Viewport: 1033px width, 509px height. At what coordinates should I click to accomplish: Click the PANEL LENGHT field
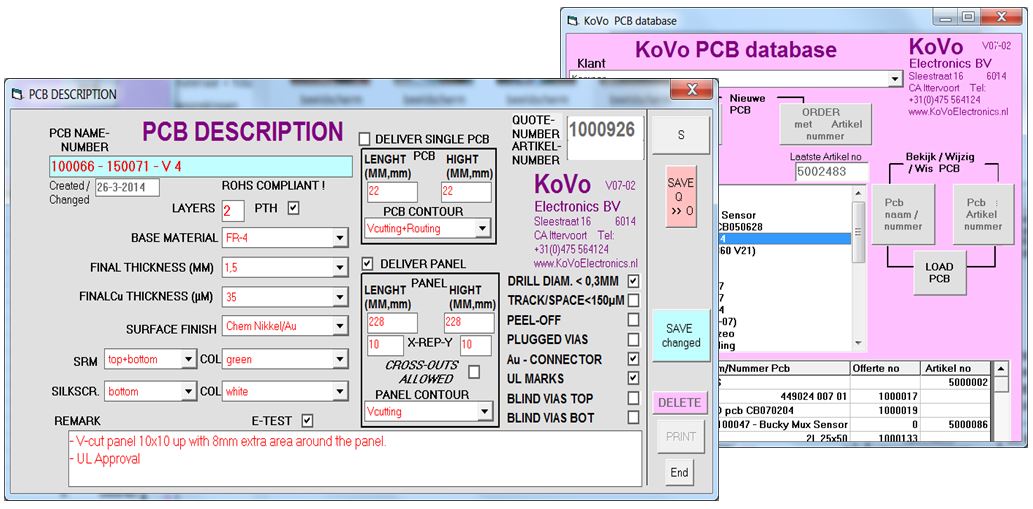click(392, 323)
